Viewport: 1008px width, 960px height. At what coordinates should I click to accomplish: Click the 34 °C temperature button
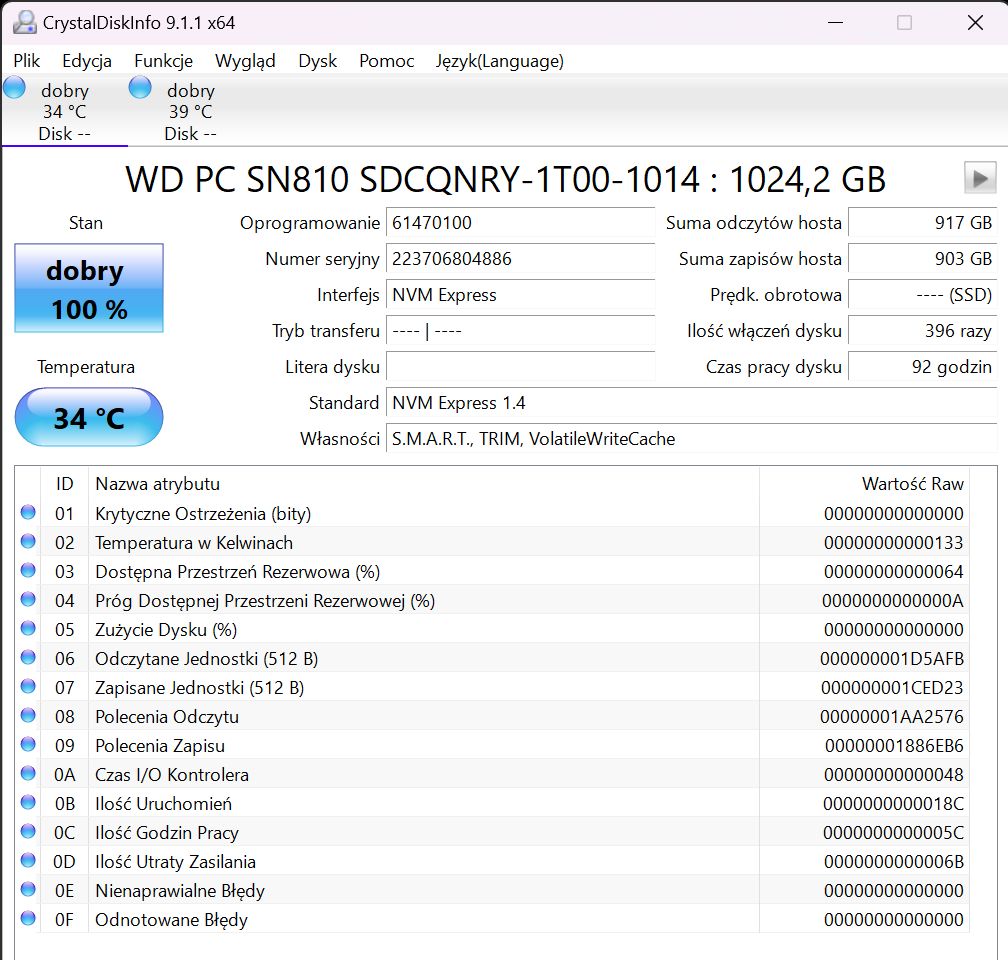point(89,417)
